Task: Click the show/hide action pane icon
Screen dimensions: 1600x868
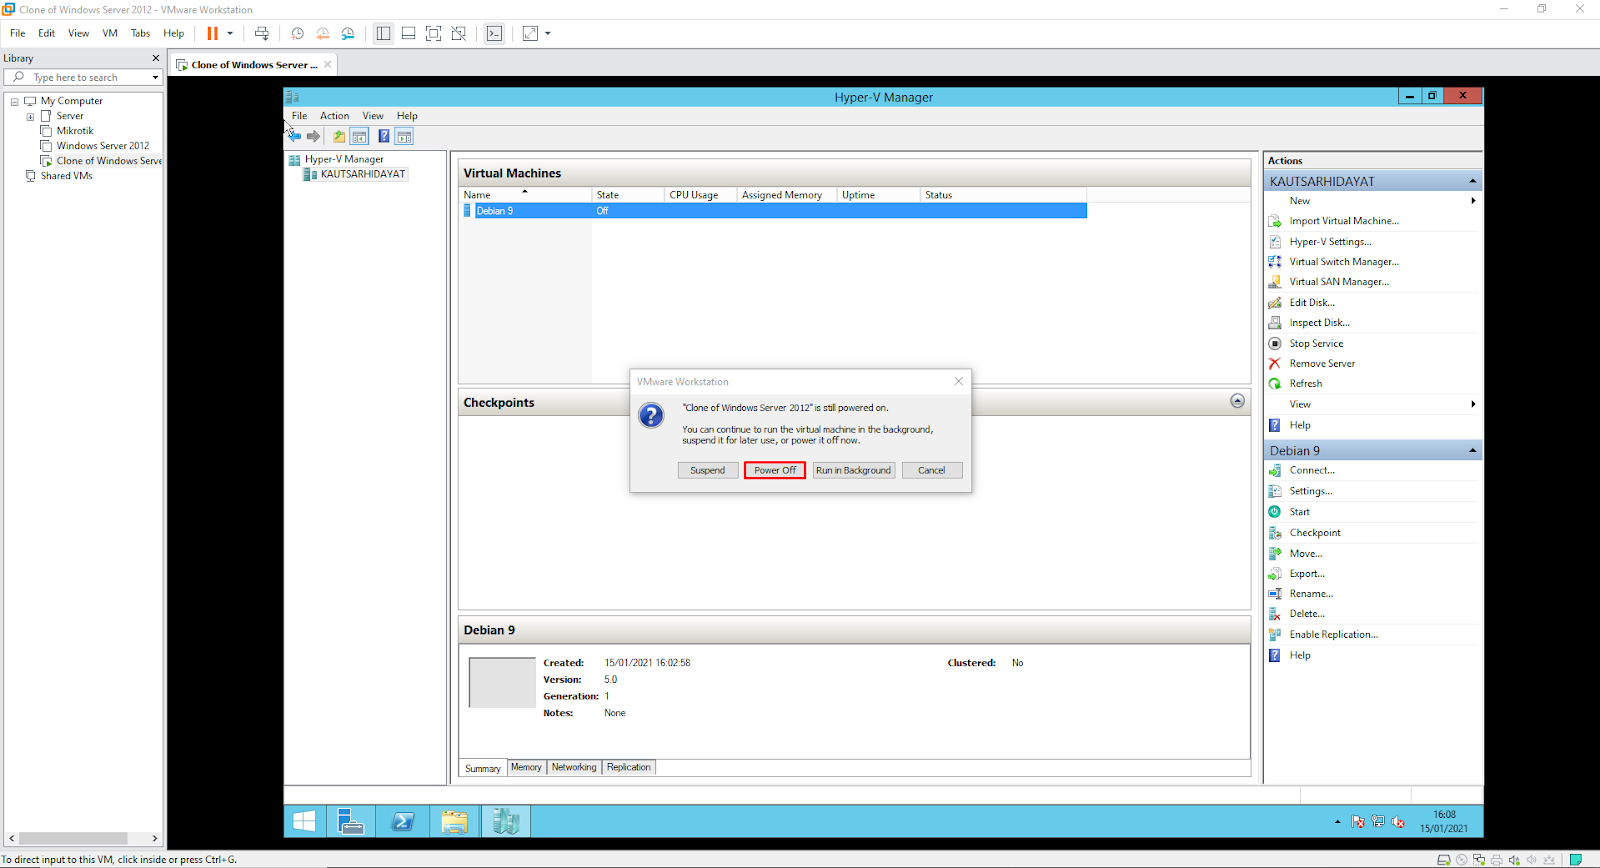Action: click(404, 136)
